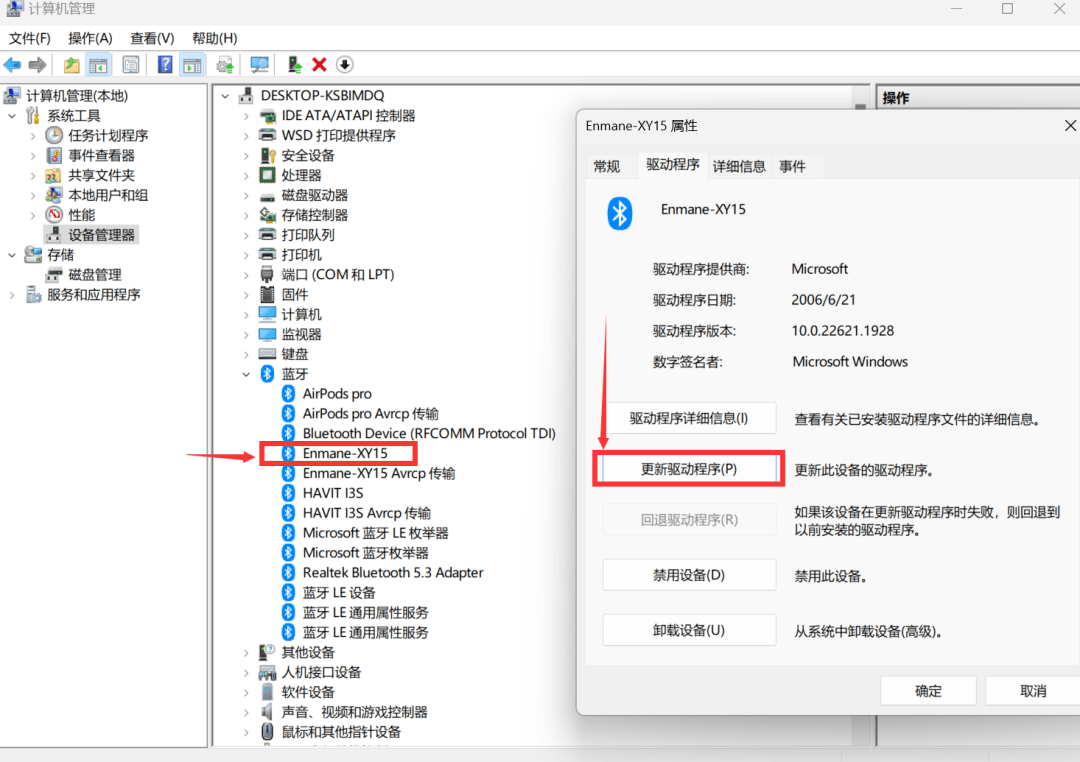Click 确定 to confirm the properties dialog
The height and width of the screenshot is (762, 1080).
(928, 690)
